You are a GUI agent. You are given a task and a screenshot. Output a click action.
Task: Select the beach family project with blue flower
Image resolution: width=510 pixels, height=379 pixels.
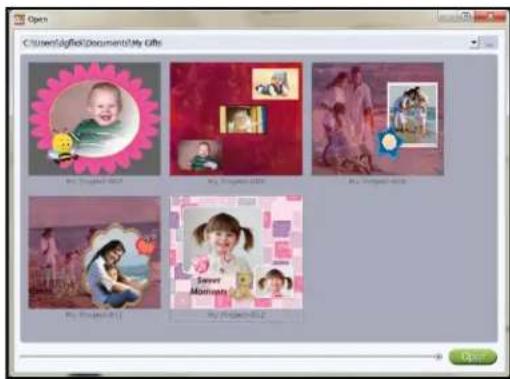click(378, 119)
